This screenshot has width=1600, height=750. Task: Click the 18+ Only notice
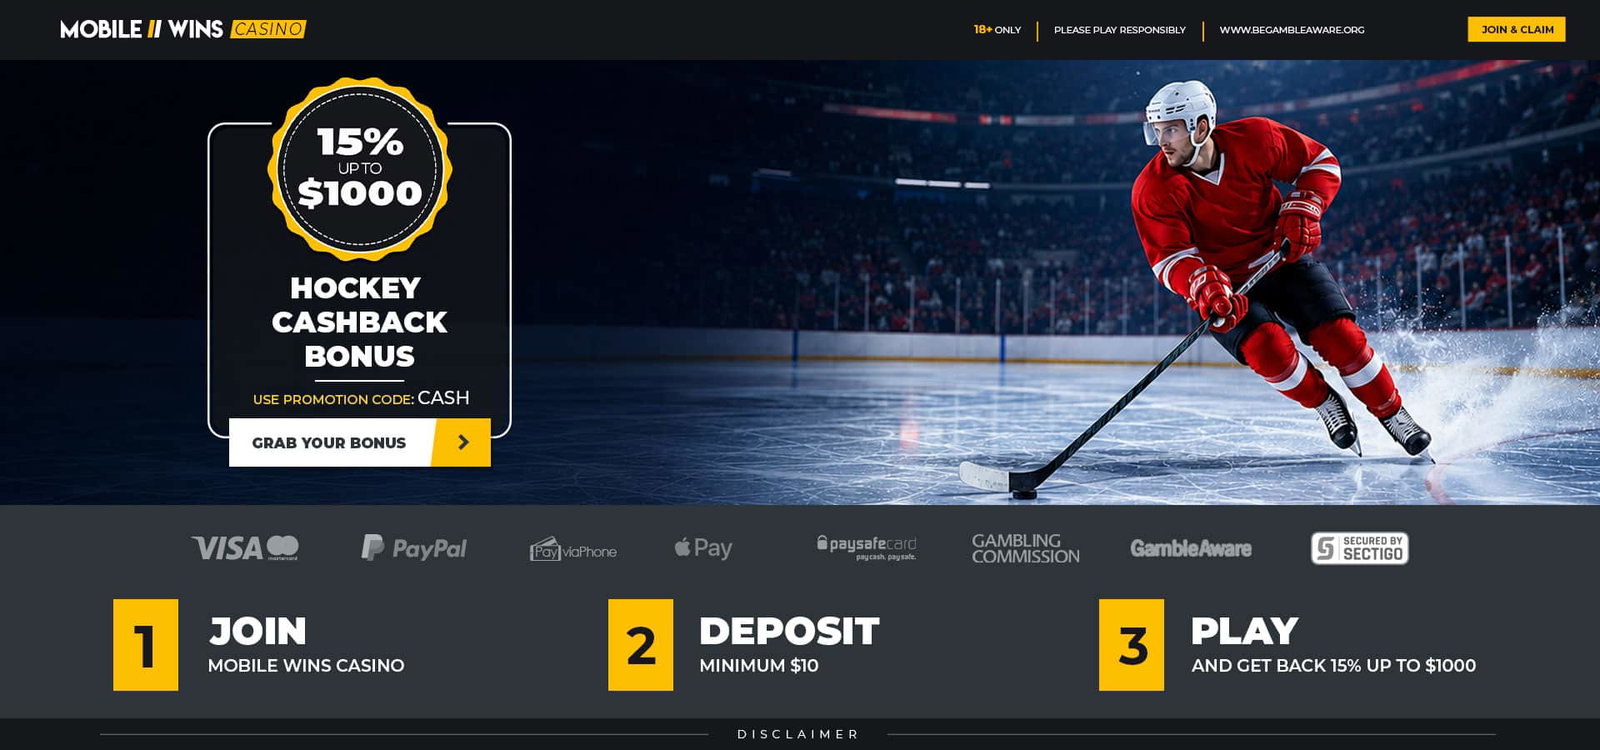click(x=998, y=30)
